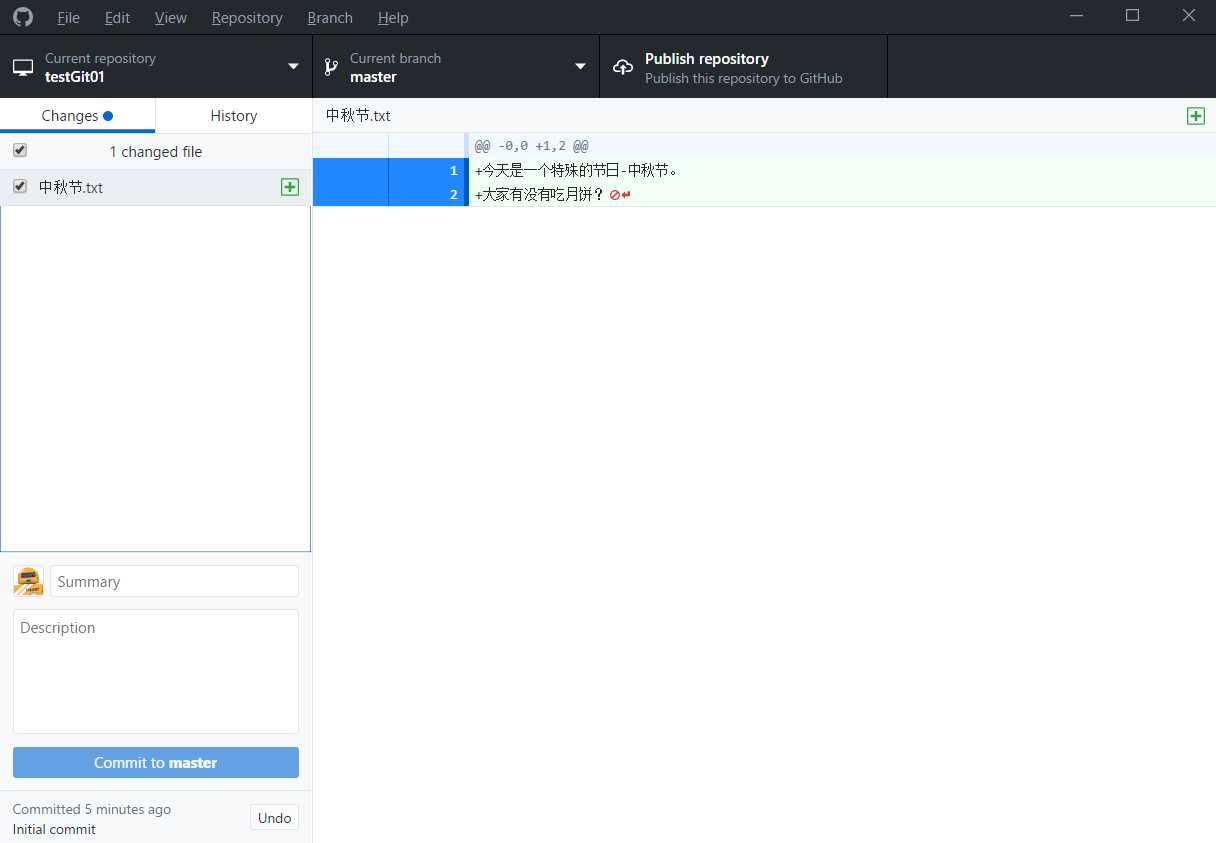Click Publish repository button

(x=743, y=67)
